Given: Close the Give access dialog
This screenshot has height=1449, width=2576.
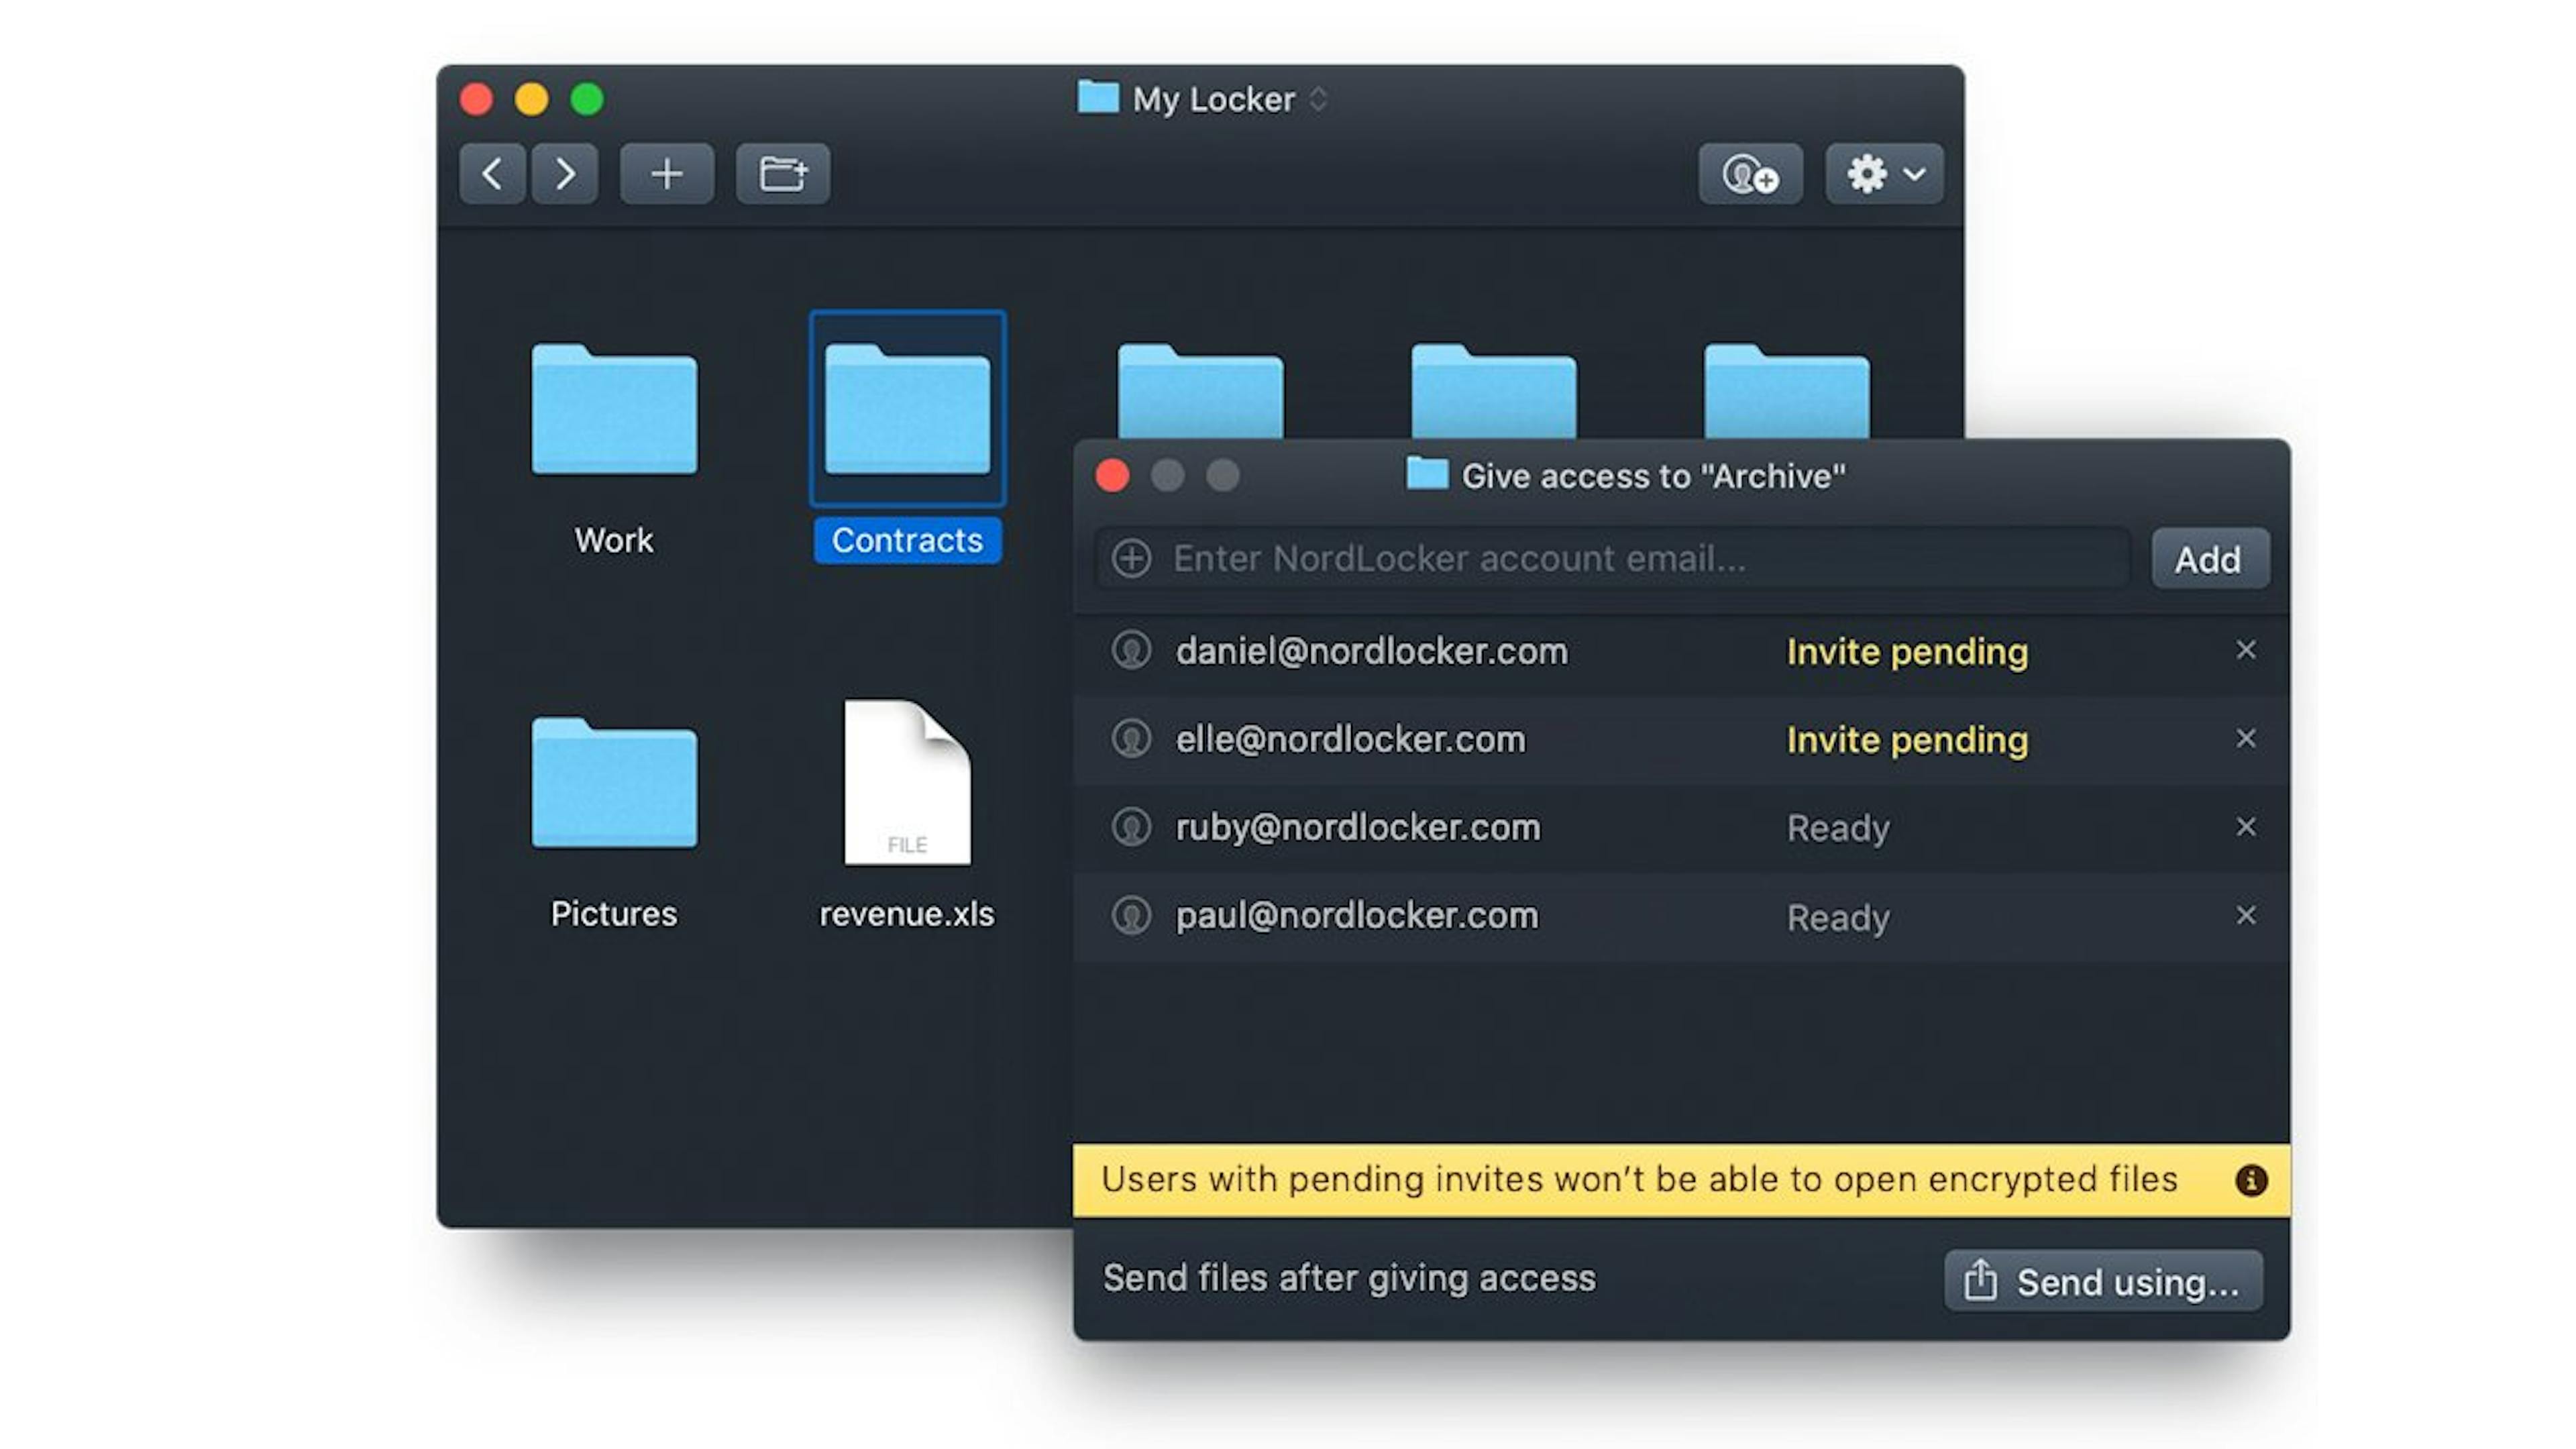Looking at the screenshot, I should 1112,475.
